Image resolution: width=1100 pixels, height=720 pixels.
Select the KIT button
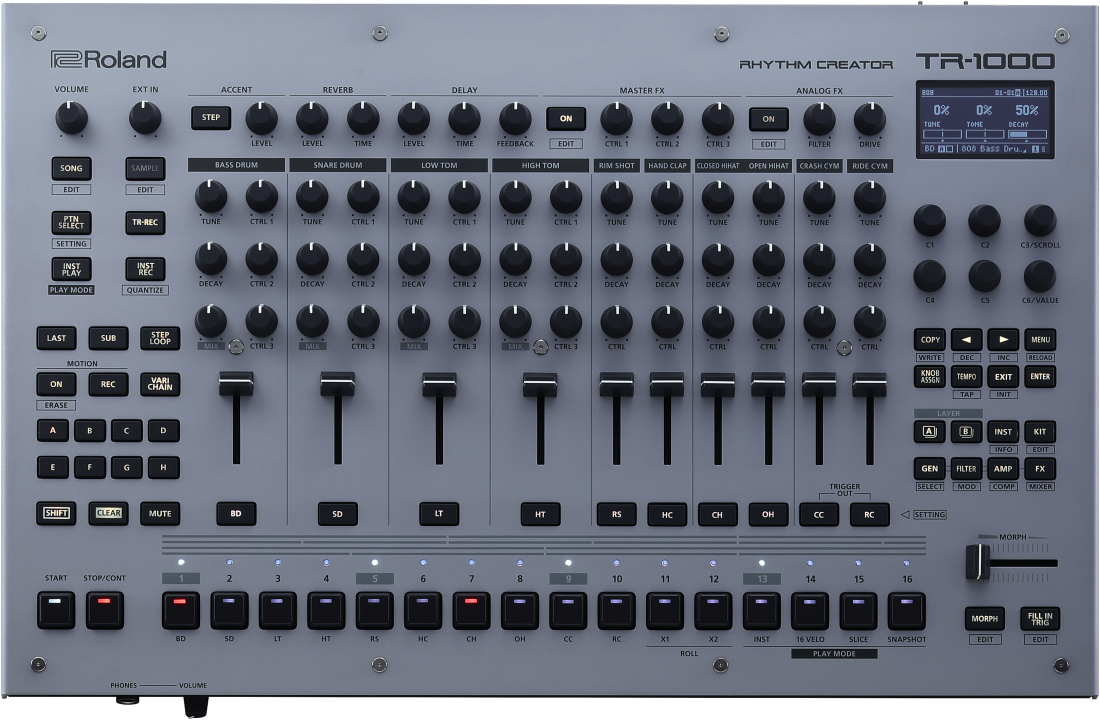[1040, 432]
